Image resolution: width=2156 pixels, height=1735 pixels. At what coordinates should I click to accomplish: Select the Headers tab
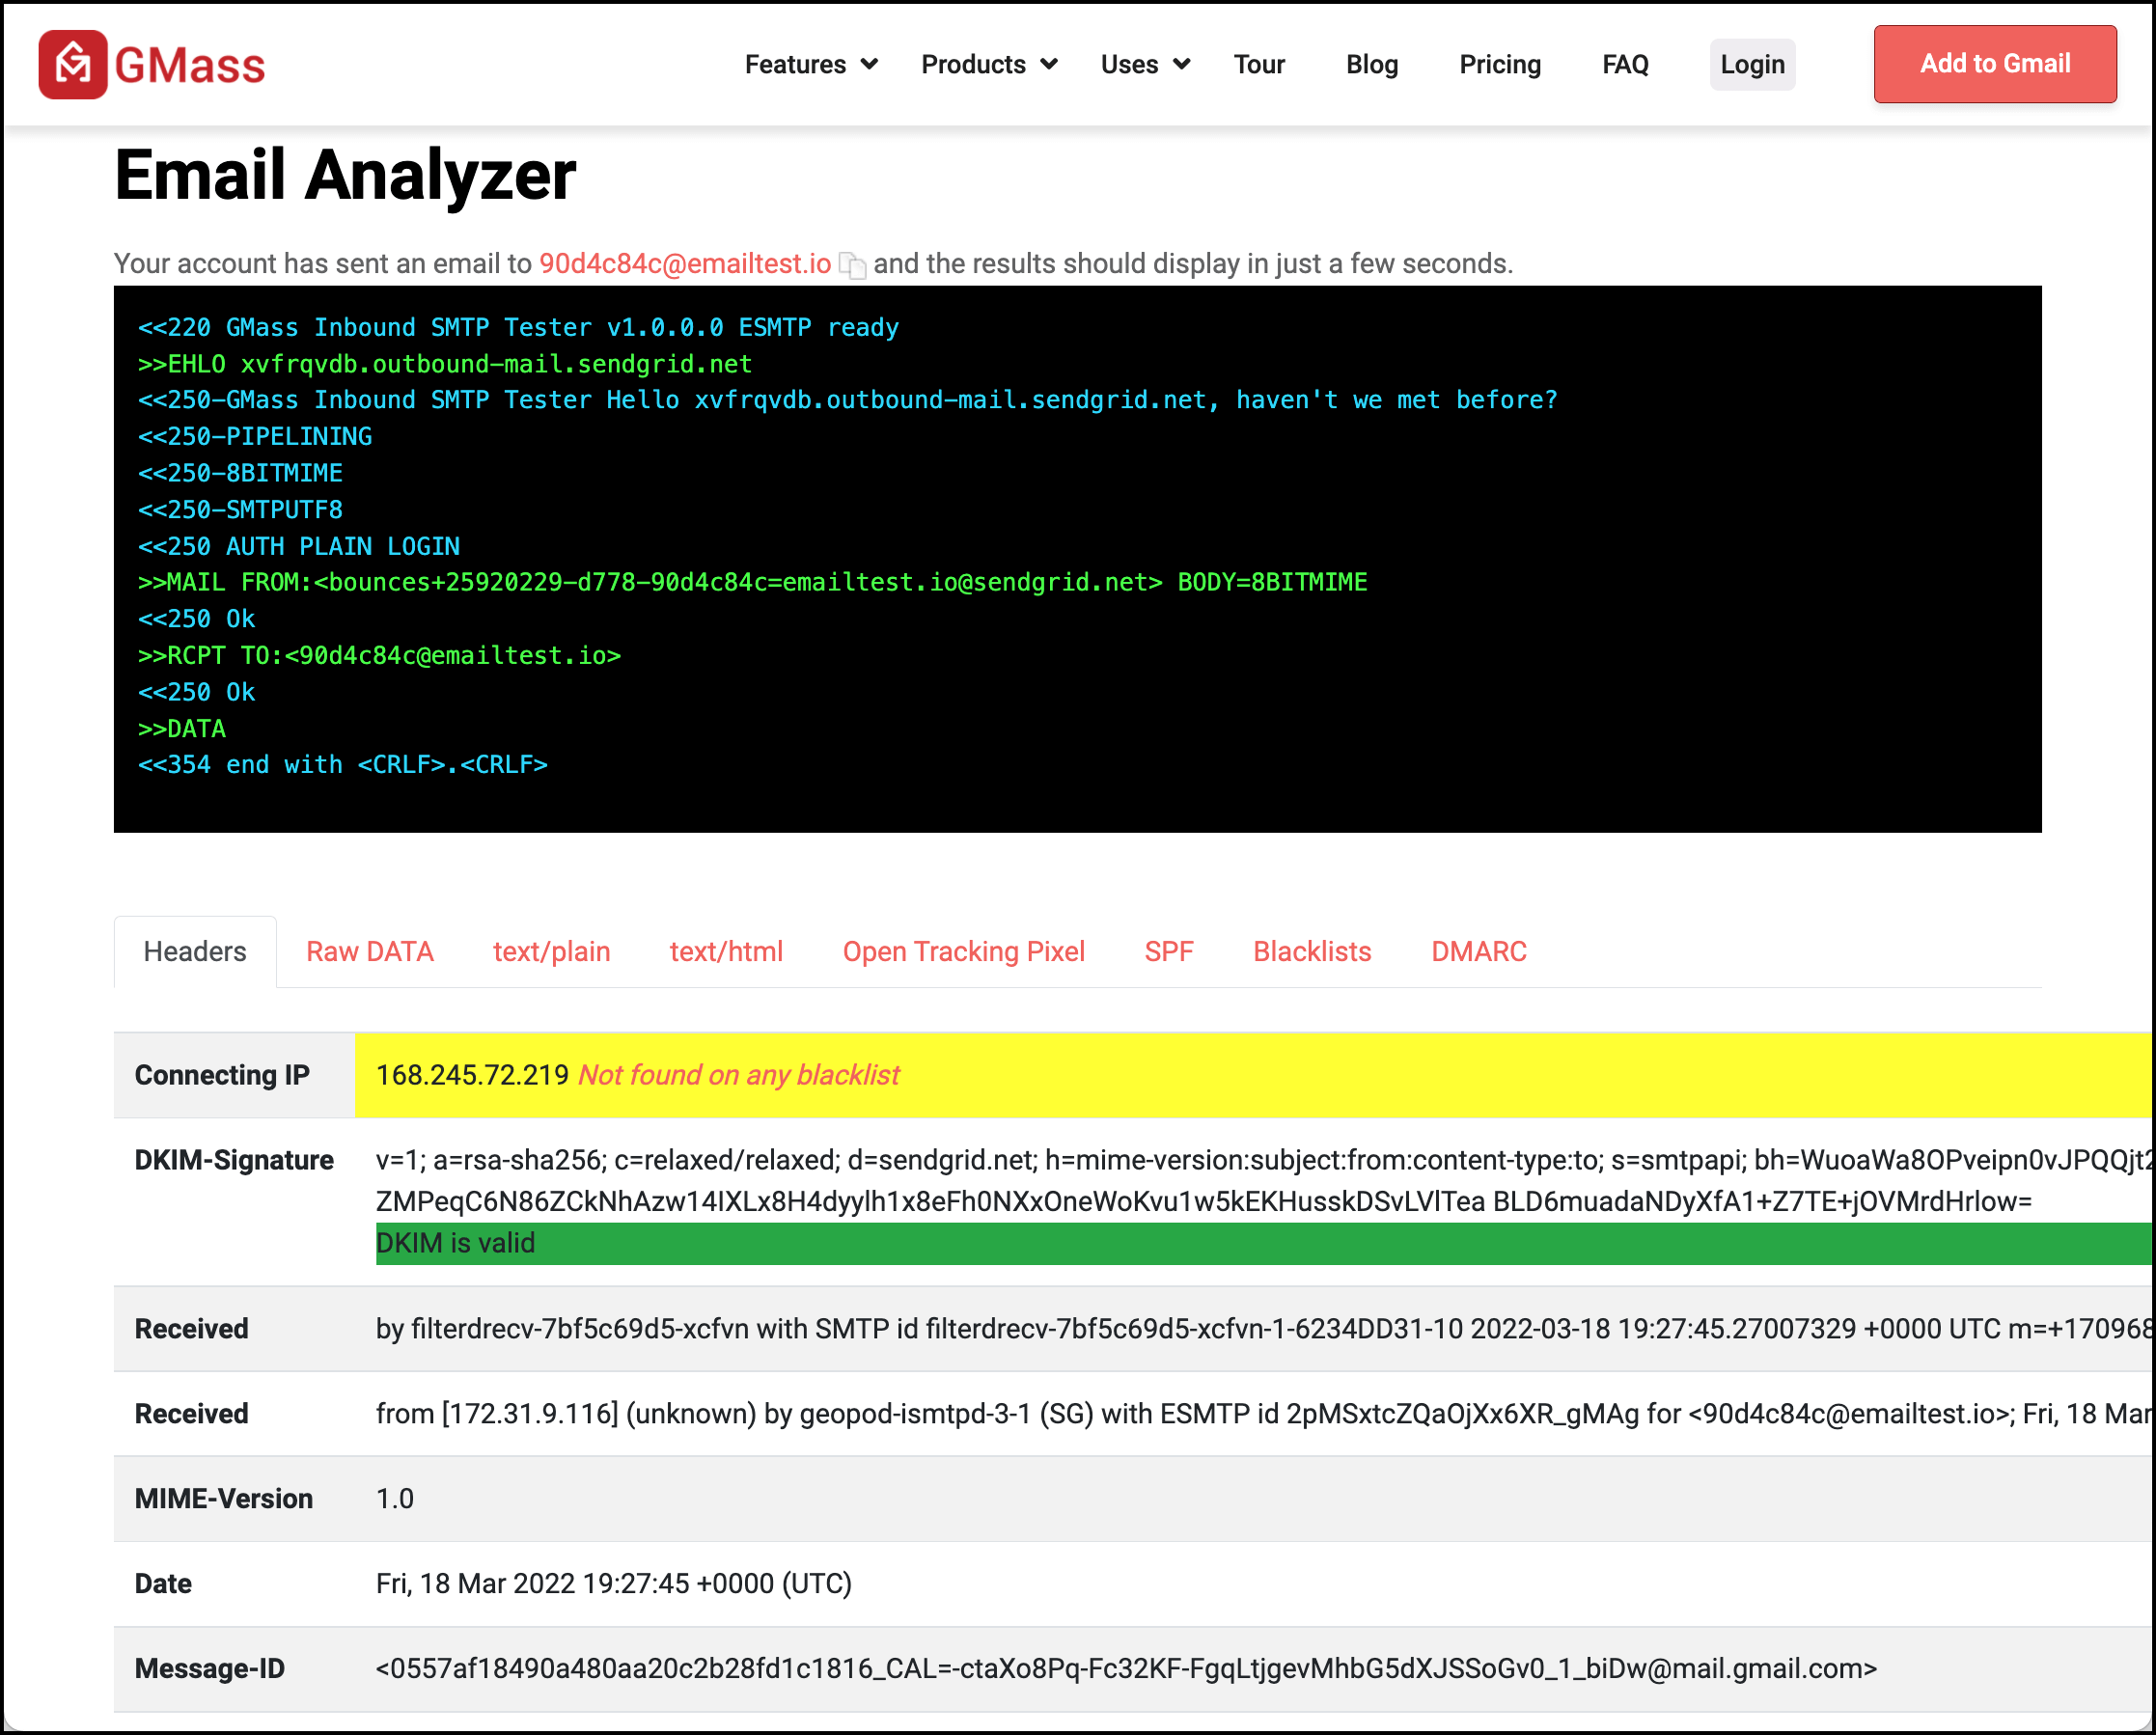tap(195, 951)
